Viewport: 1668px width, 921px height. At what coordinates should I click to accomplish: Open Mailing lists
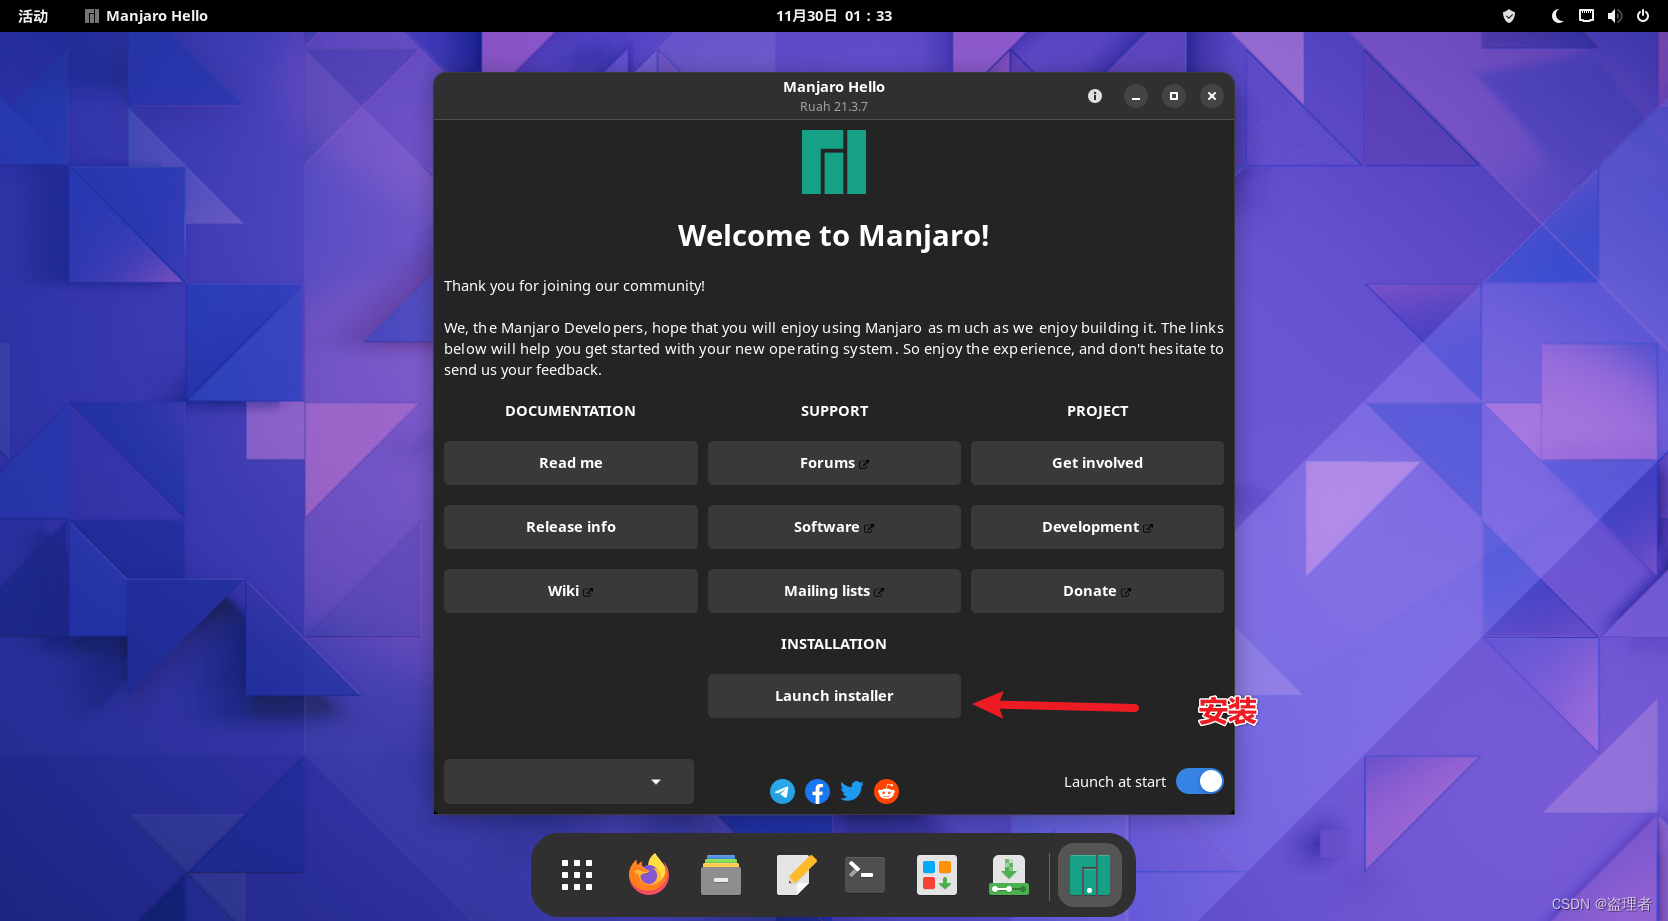coord(834,591)
